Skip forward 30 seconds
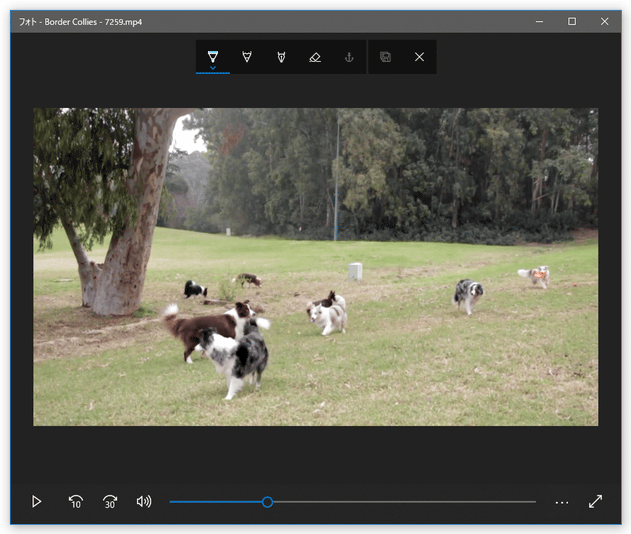 pos(110,501)
